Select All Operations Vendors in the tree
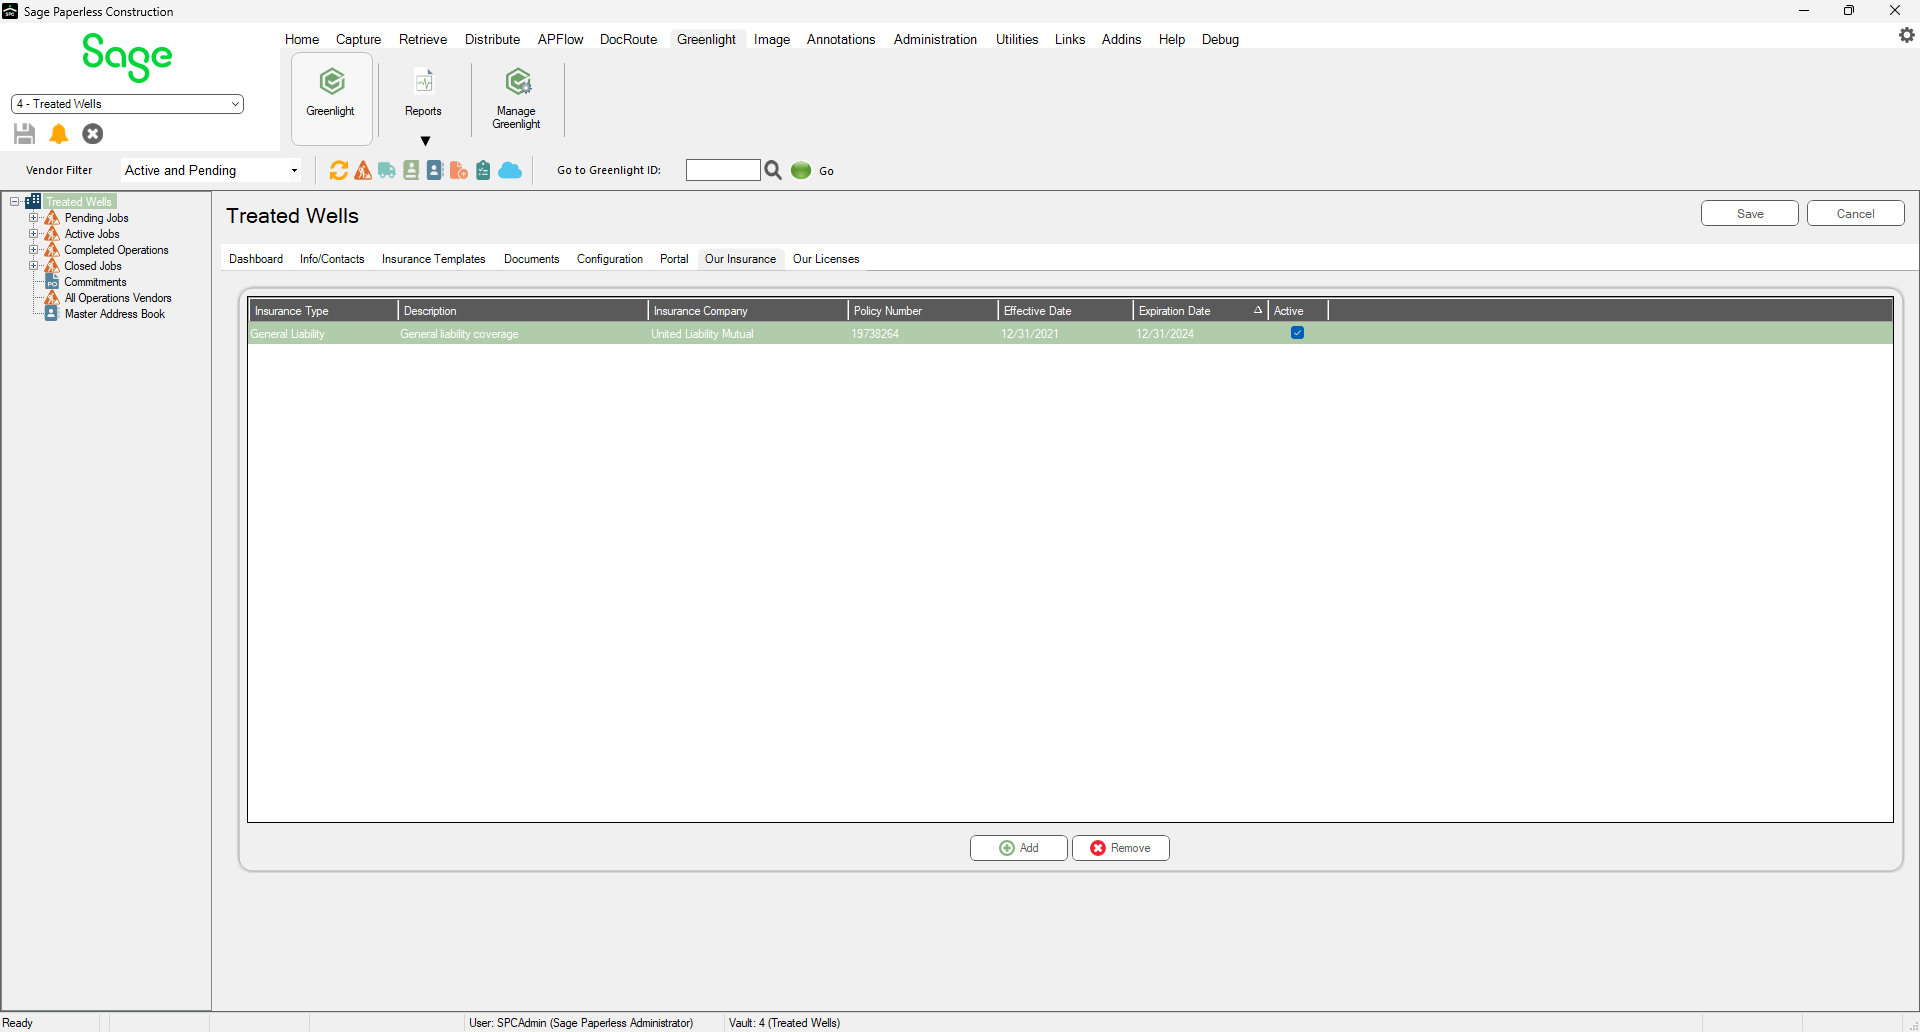This screenshot has height=1032, width=1920. [x=118, y=298]
